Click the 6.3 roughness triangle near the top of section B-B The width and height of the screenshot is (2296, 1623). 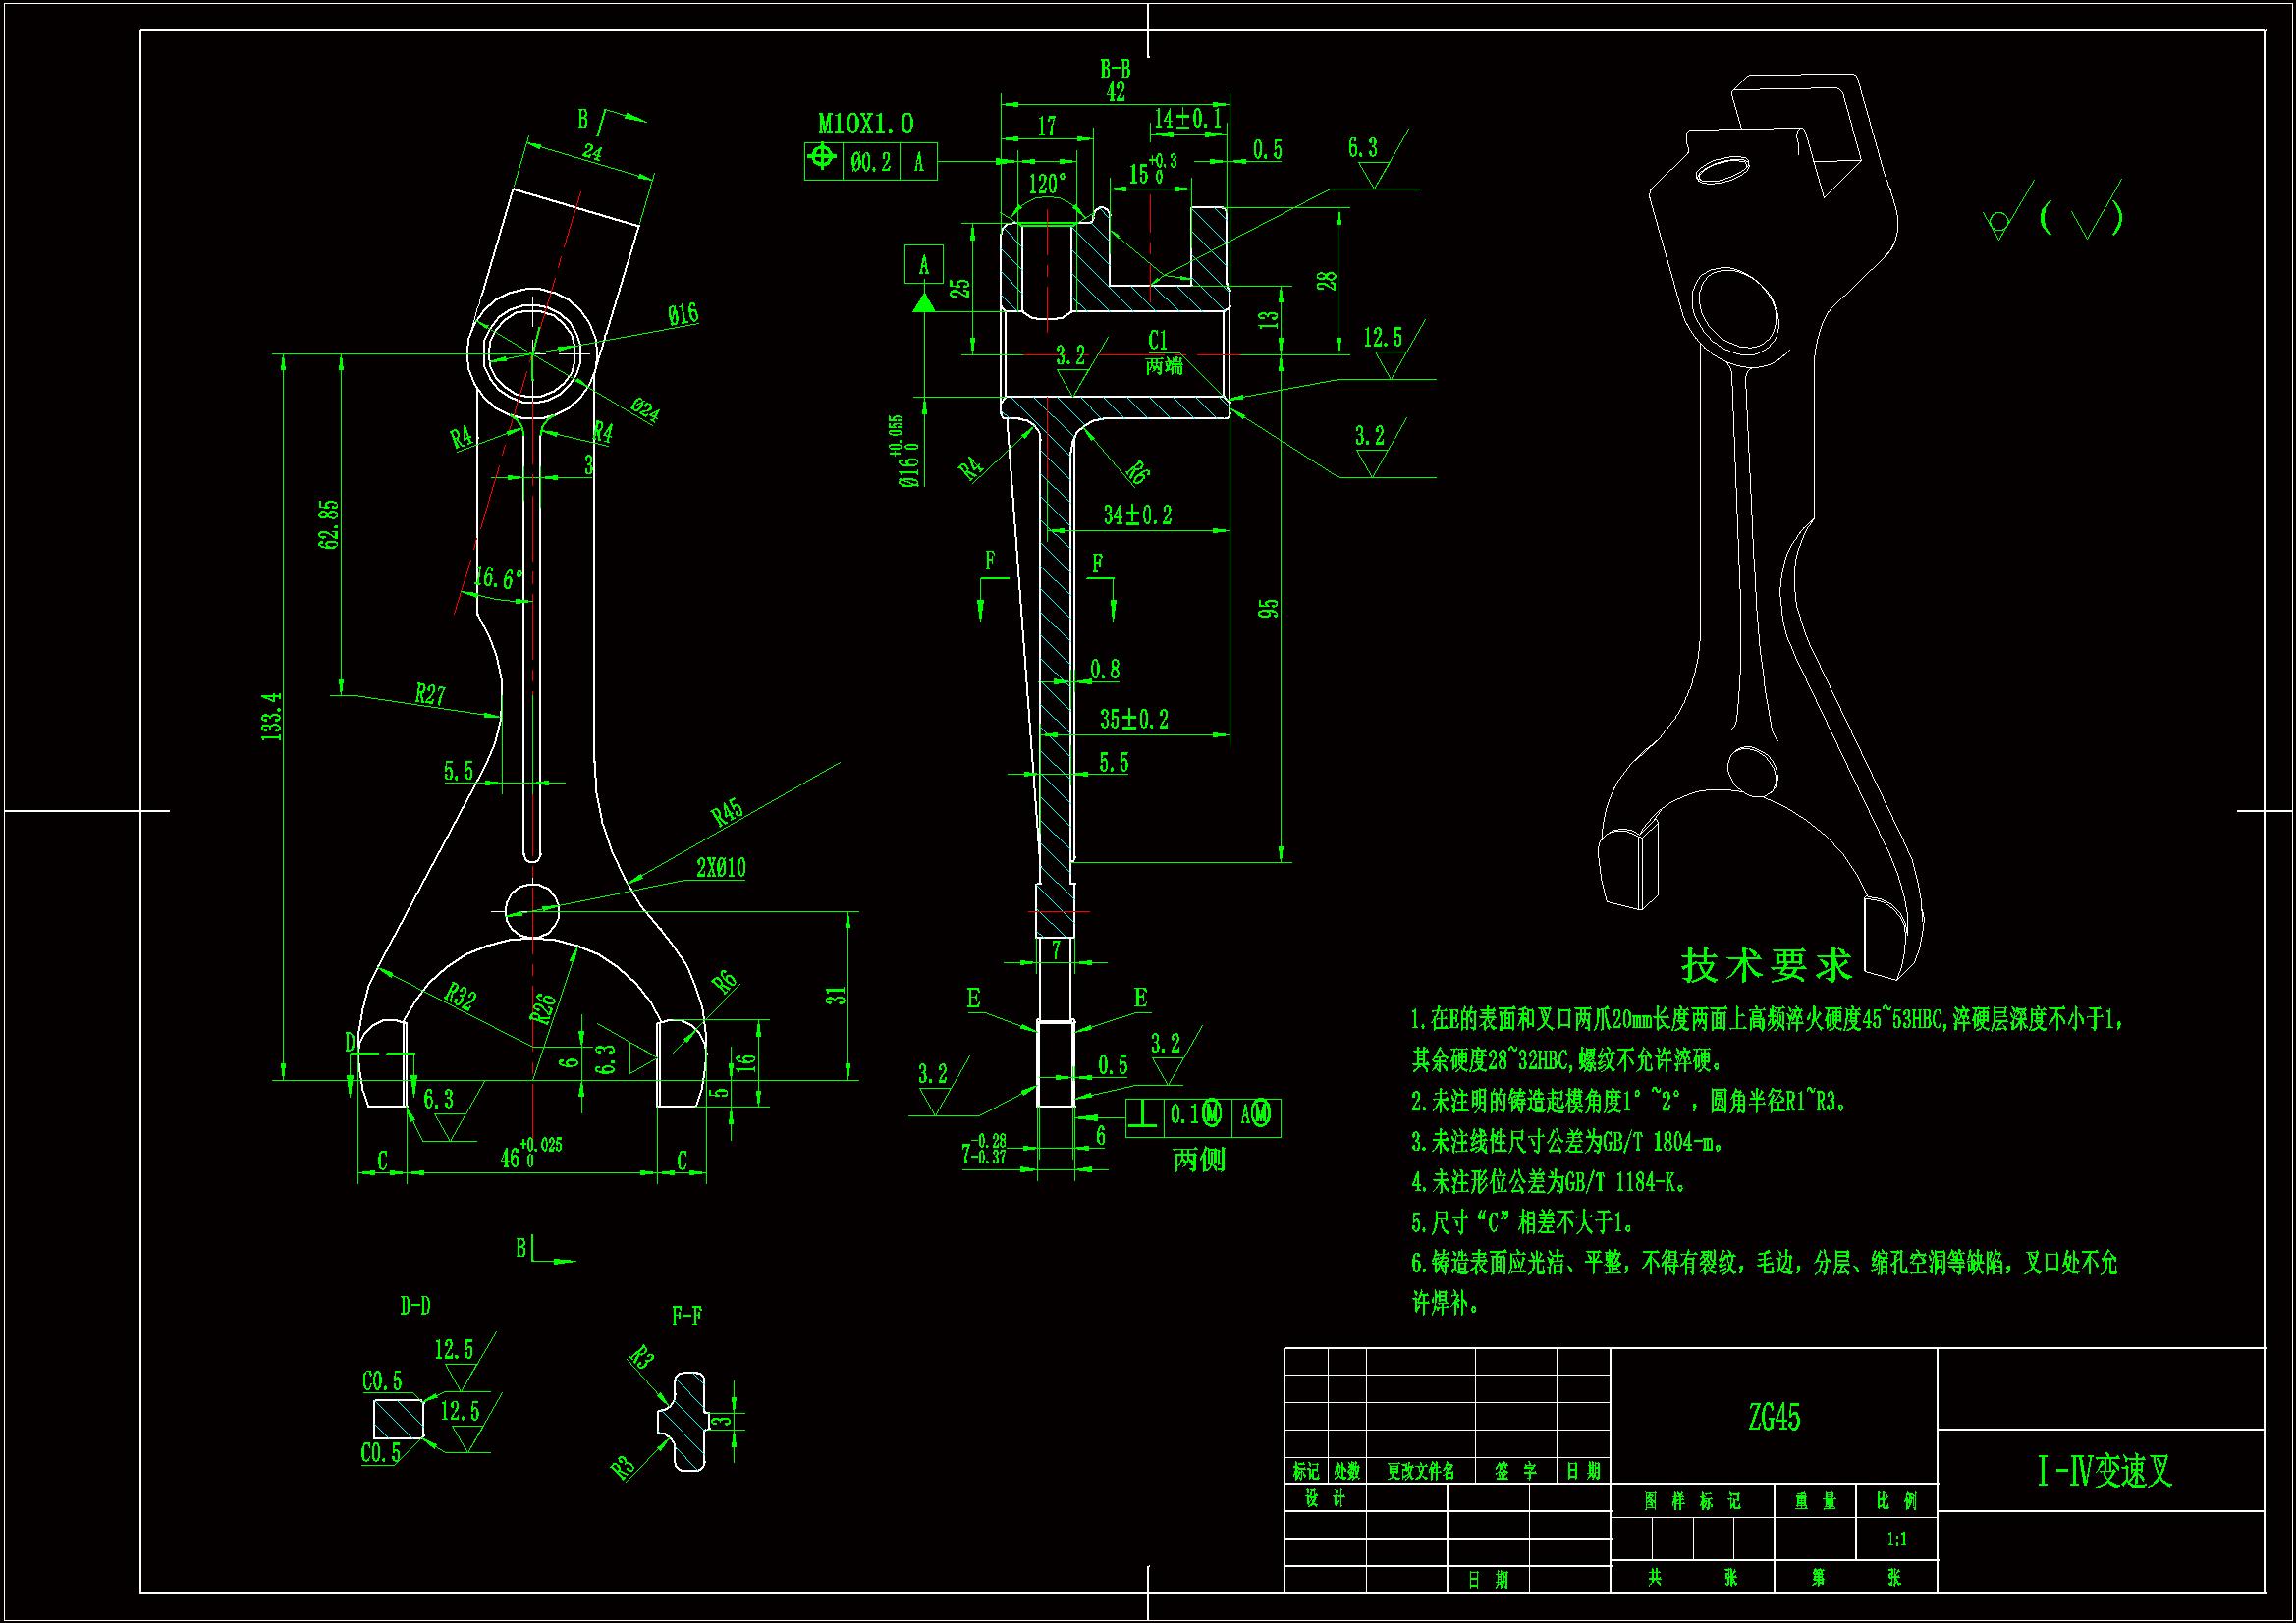pos(1374,172)
